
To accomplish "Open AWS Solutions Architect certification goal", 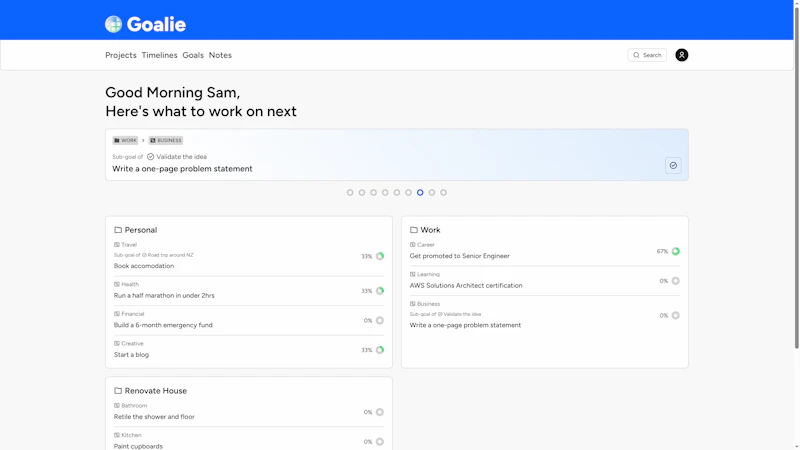I will click(x=466, y=285).
